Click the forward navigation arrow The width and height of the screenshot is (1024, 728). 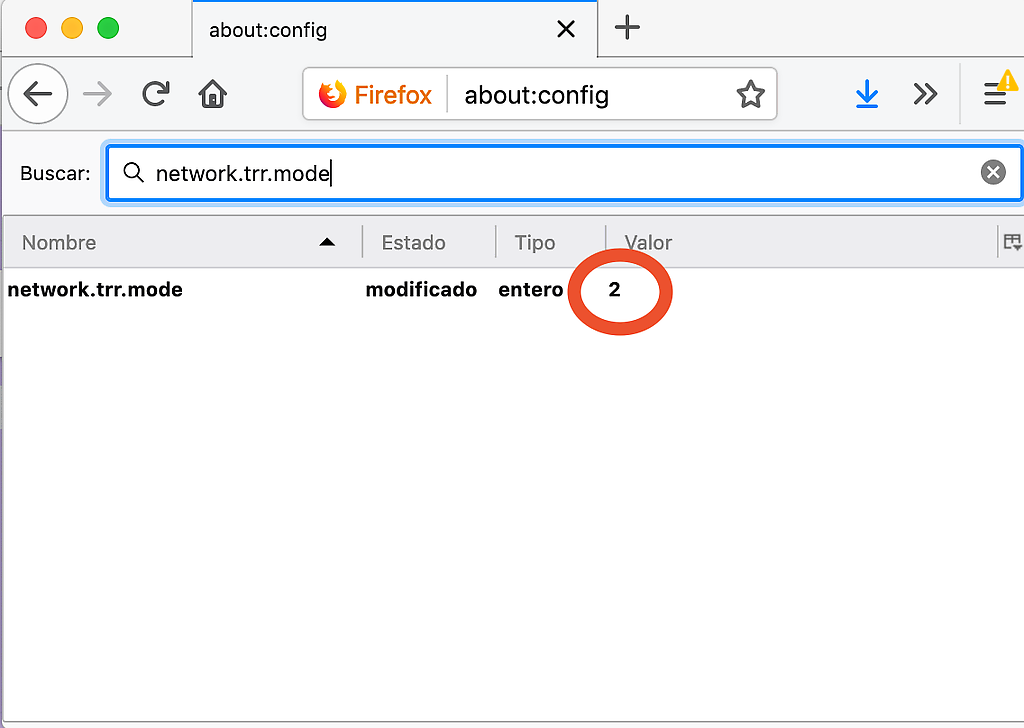pyautogui.click(x=97, y=95)
